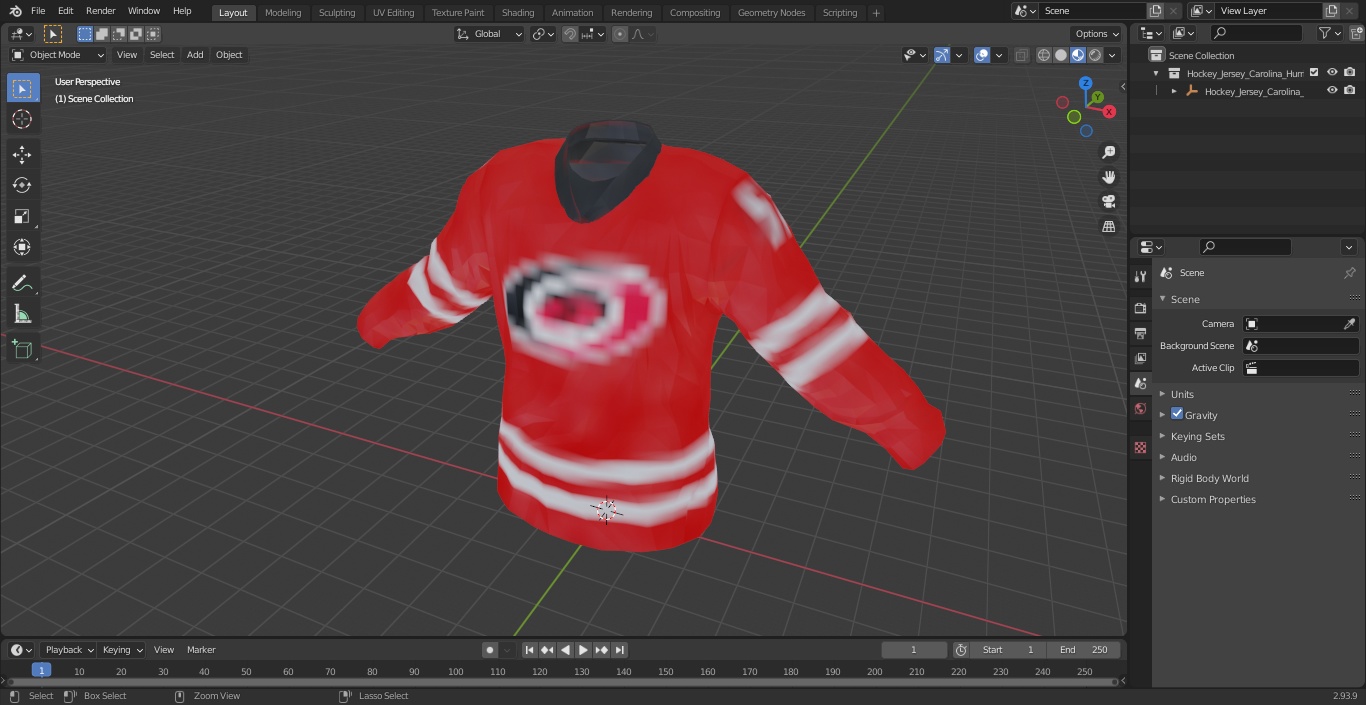This screenshot has height=705, width=1366.
Task: Open the Output properties tab
Action: (1140, 333)
